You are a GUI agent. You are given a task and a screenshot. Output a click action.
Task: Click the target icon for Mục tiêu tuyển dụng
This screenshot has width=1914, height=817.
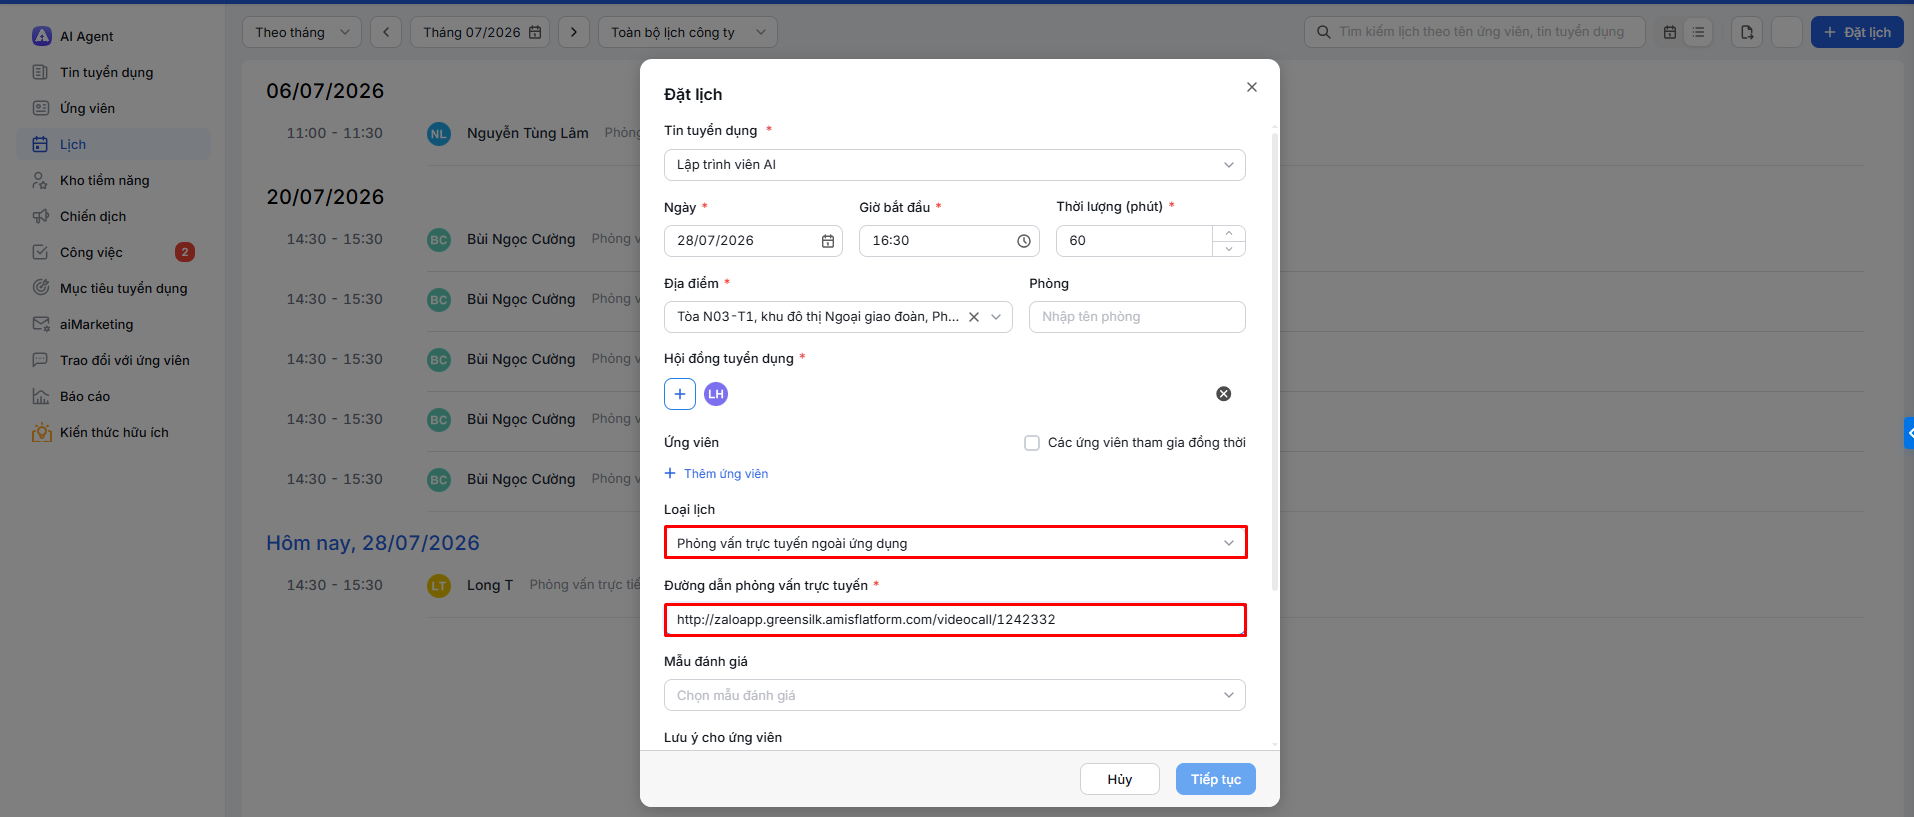[41, 288]
